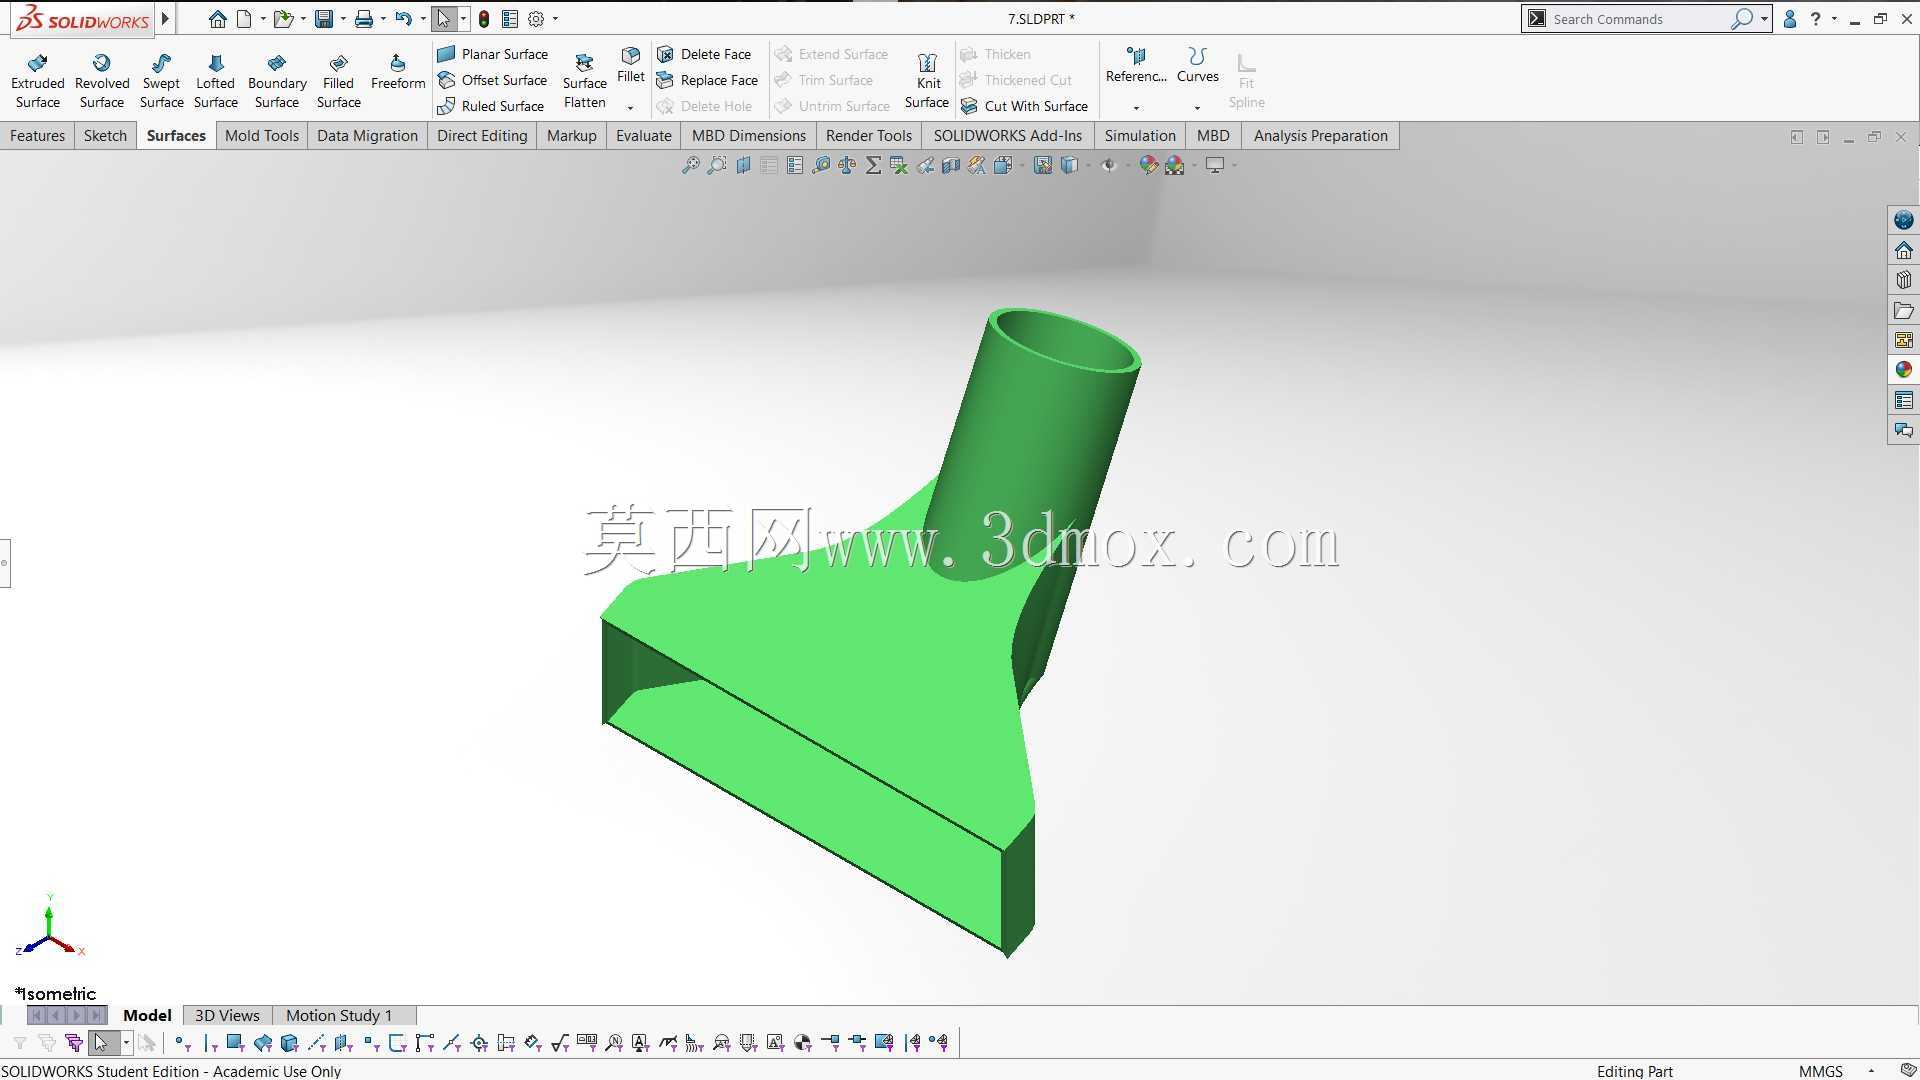Screen dimensions: 1920x1080
Task: Switch to the Sketch tab
Action: (105, 136)
